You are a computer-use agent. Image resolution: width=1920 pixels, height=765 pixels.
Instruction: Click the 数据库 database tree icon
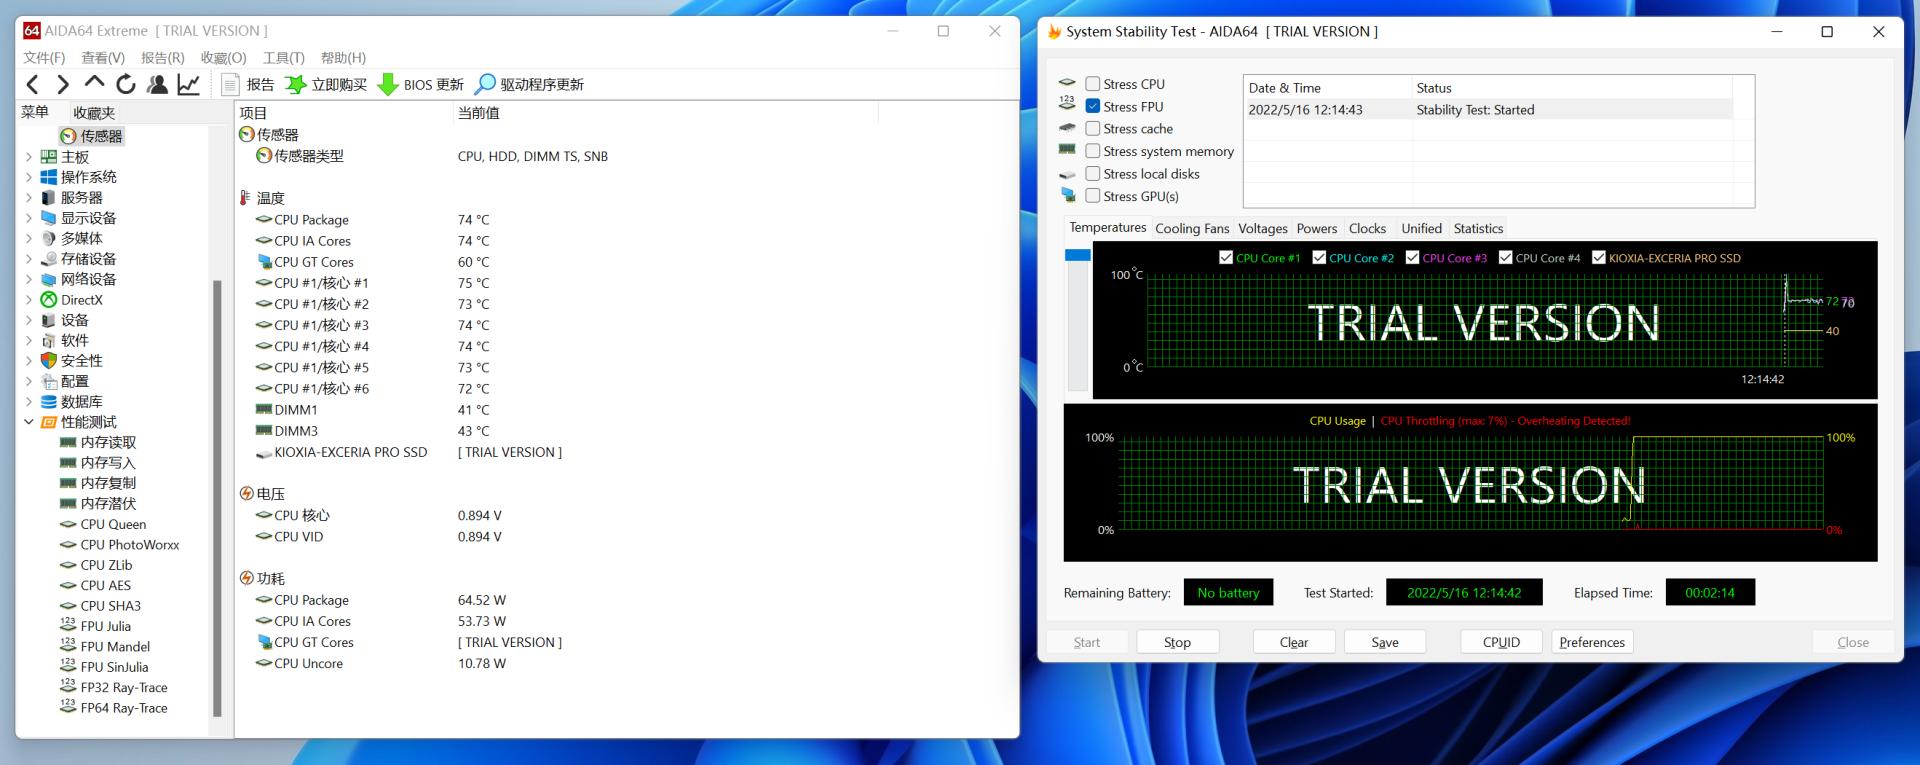[x=48, y=402]
